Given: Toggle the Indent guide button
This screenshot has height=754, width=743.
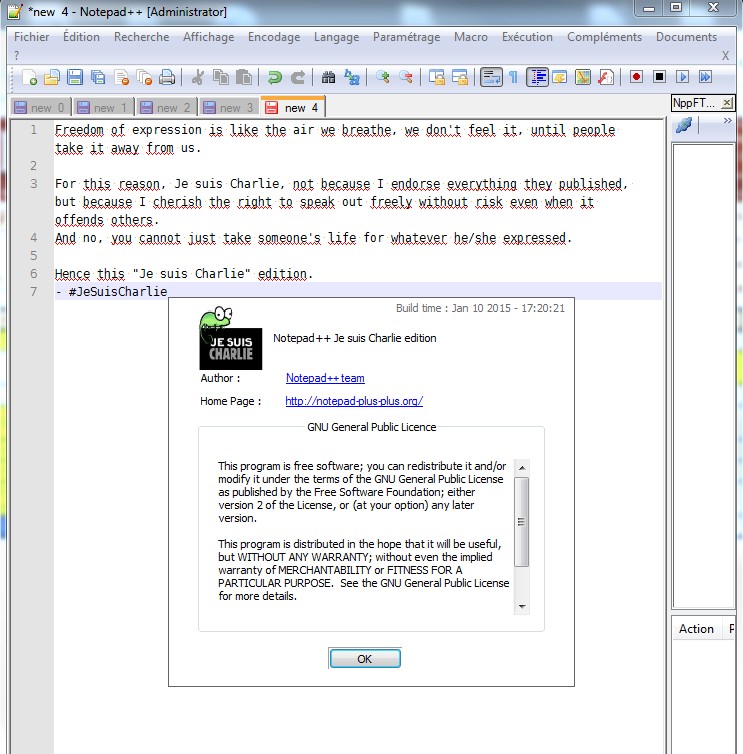Looking at the screenshot, I should (x=537, y=77).
